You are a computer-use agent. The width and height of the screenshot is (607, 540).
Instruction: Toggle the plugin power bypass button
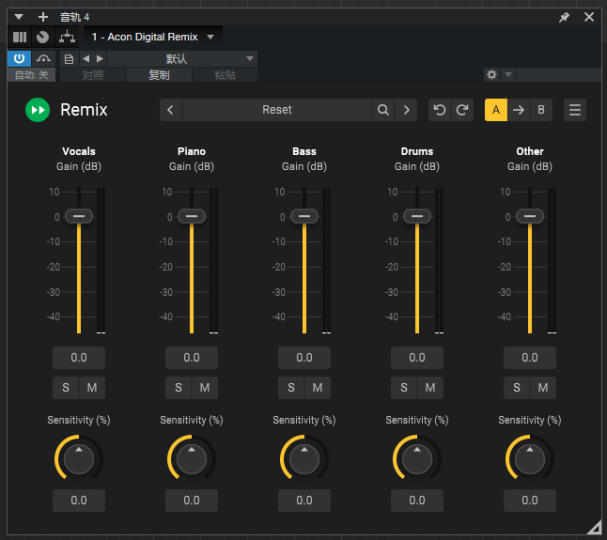pyautogui.click(x=20, y=59)
